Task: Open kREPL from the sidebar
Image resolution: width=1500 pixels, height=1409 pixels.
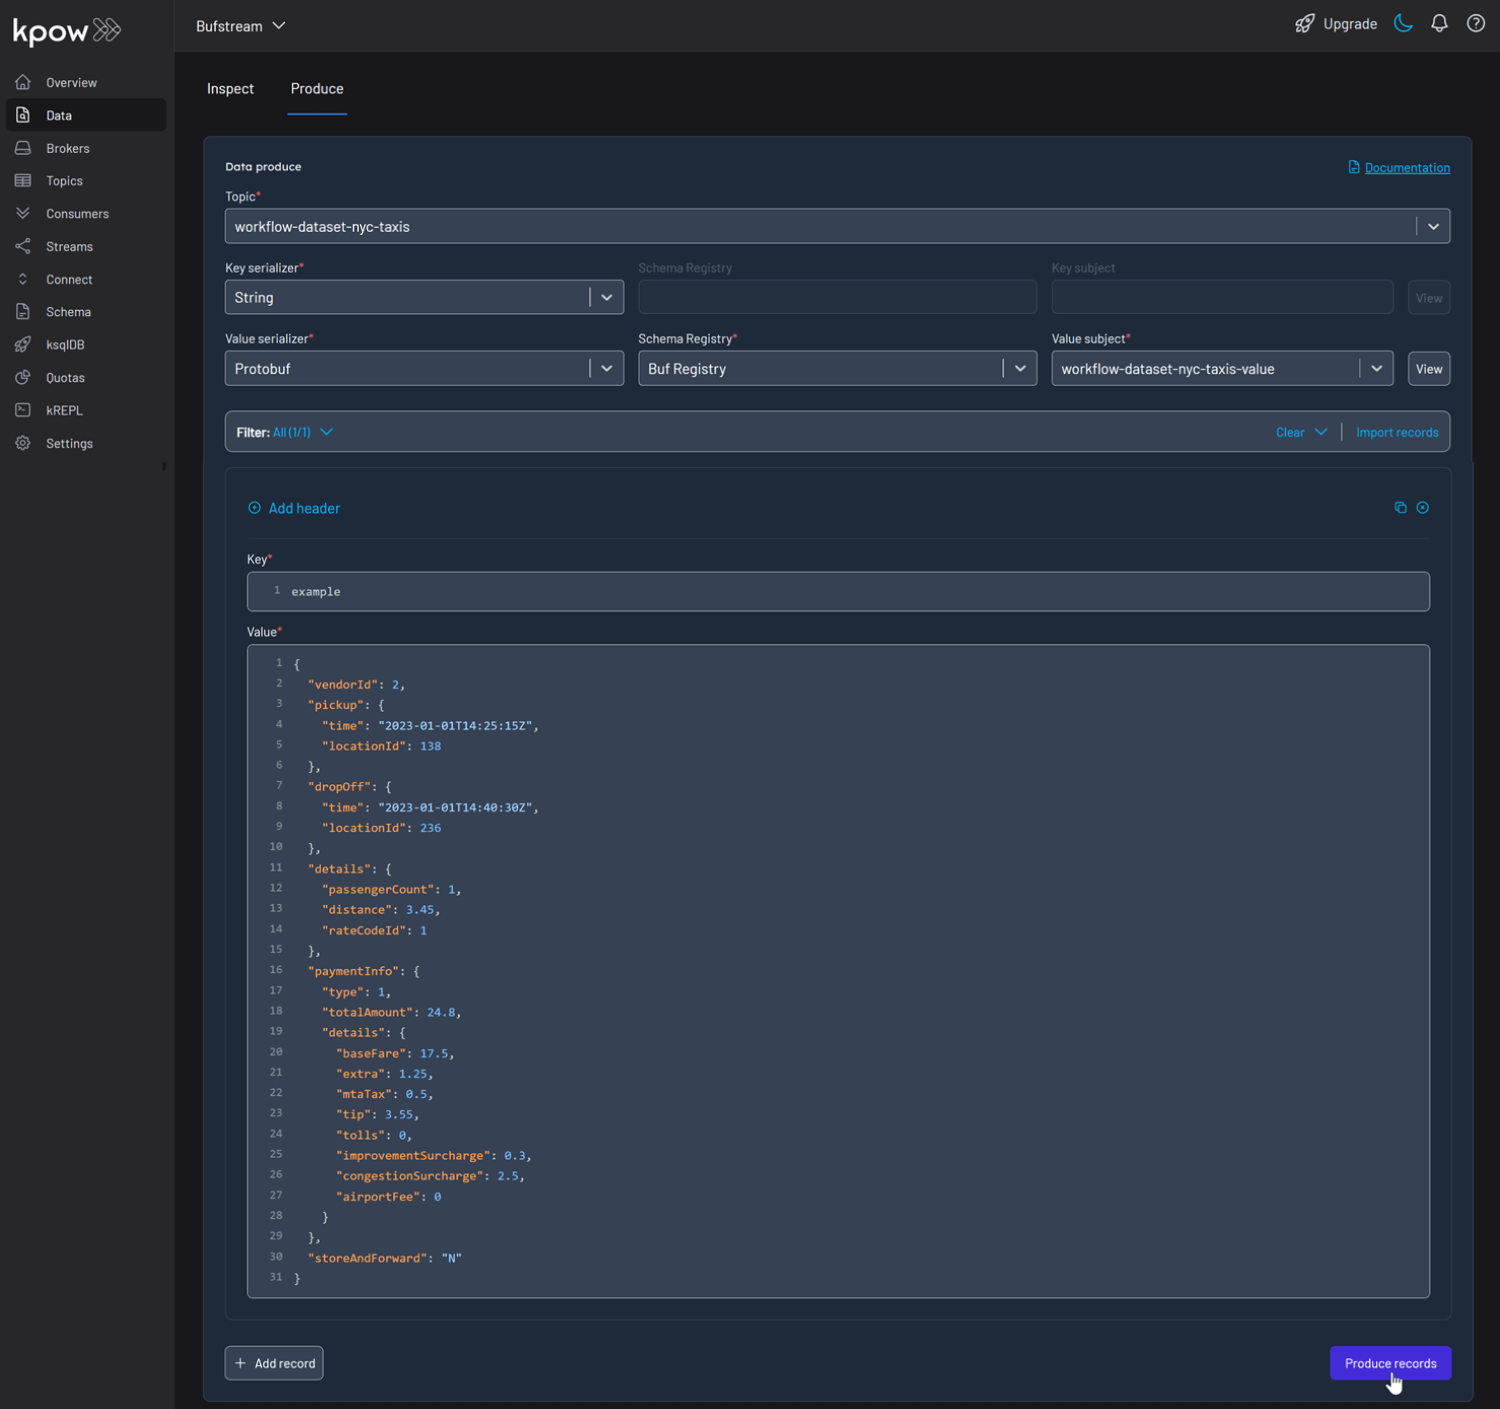Action: [64, 410]
